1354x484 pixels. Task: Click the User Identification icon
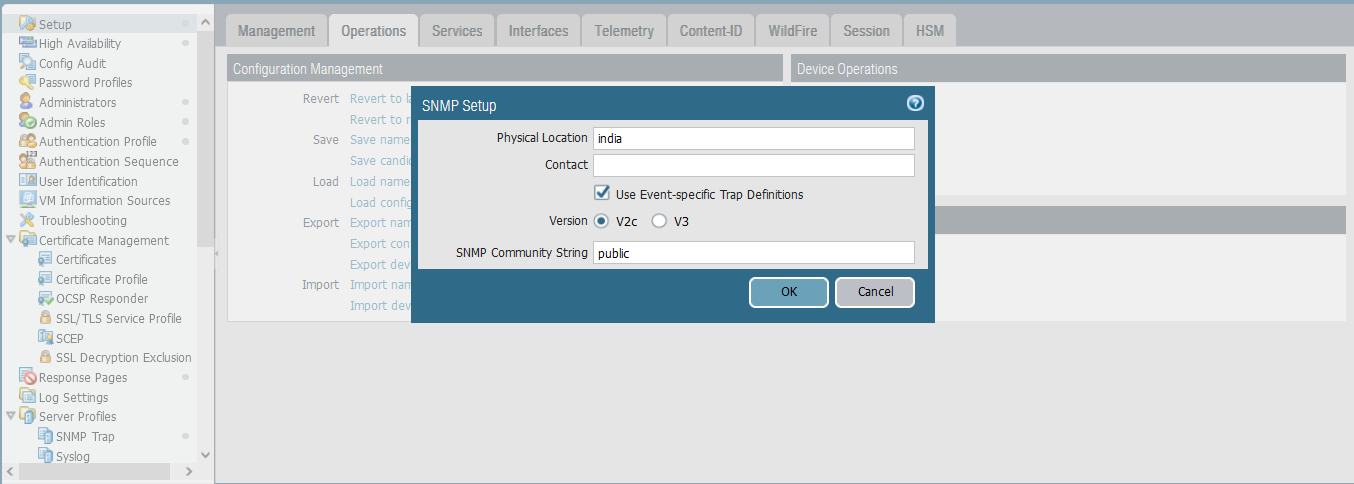pyautogui.click(x=28, y=181)
